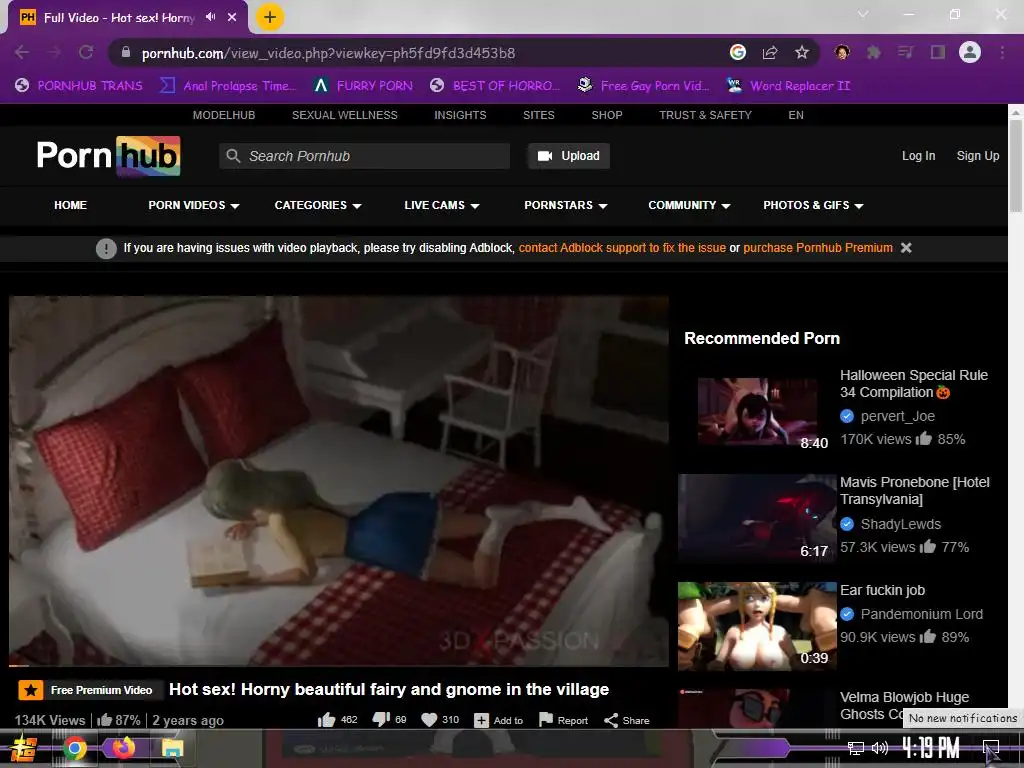This screenshot has width=1024, height=768.
Task: Open SHOP in the top bar
Action: [607, 115]
